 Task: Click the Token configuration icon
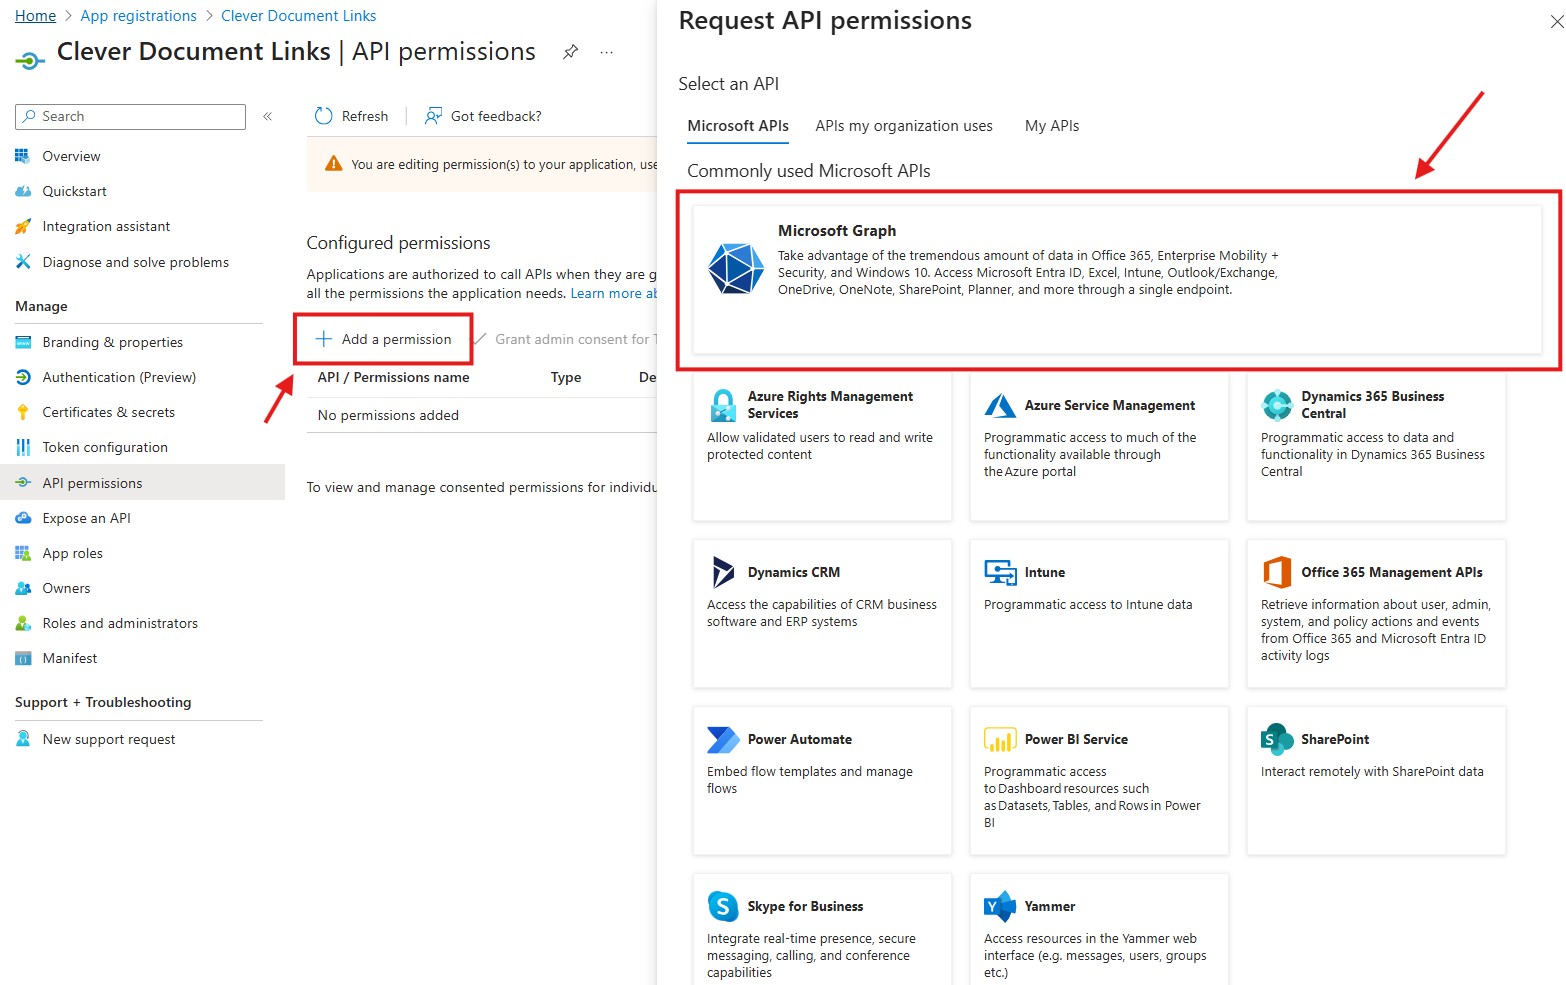tap(23, 447)
